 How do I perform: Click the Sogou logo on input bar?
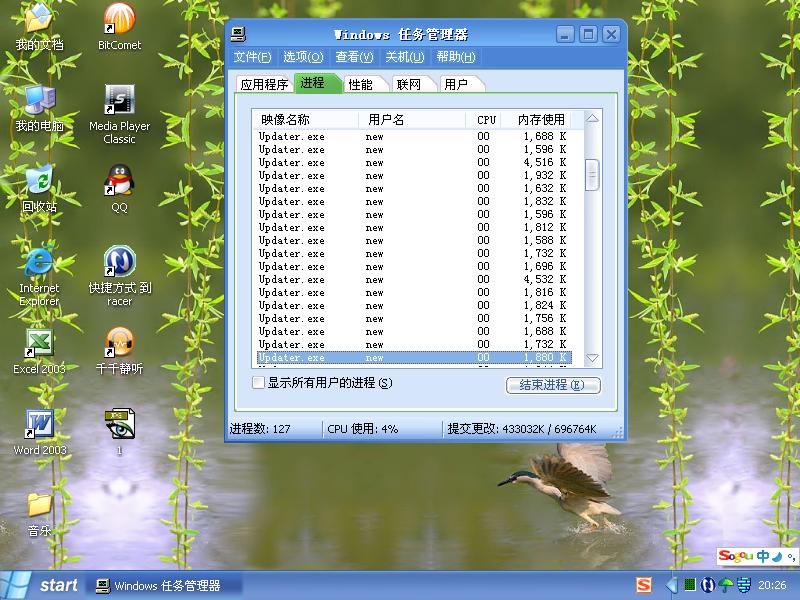[736, 556]
